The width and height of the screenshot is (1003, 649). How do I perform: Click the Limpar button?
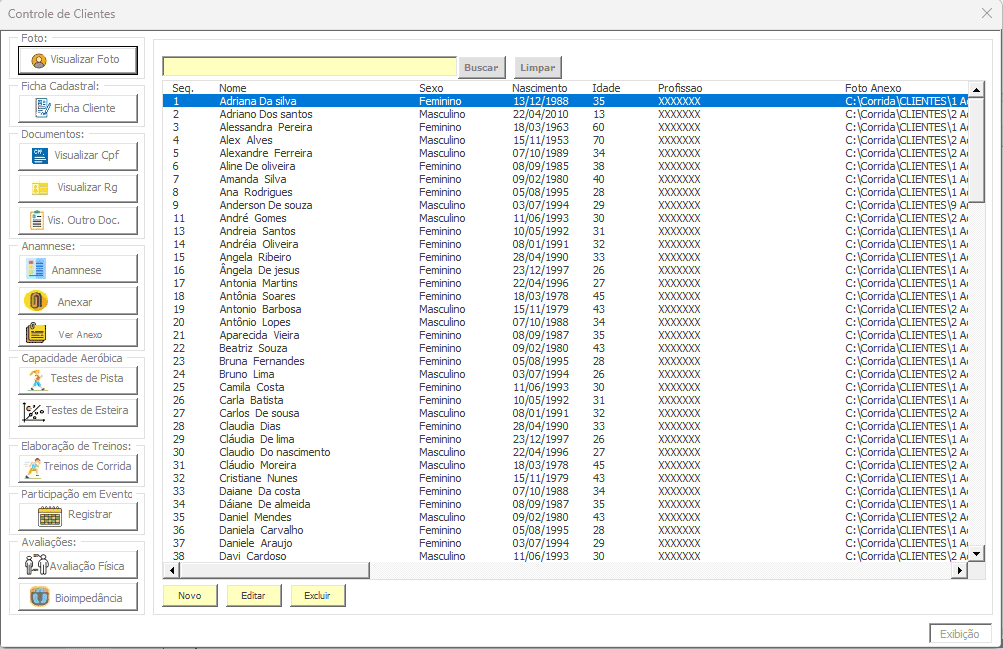[x=537, y=68]
